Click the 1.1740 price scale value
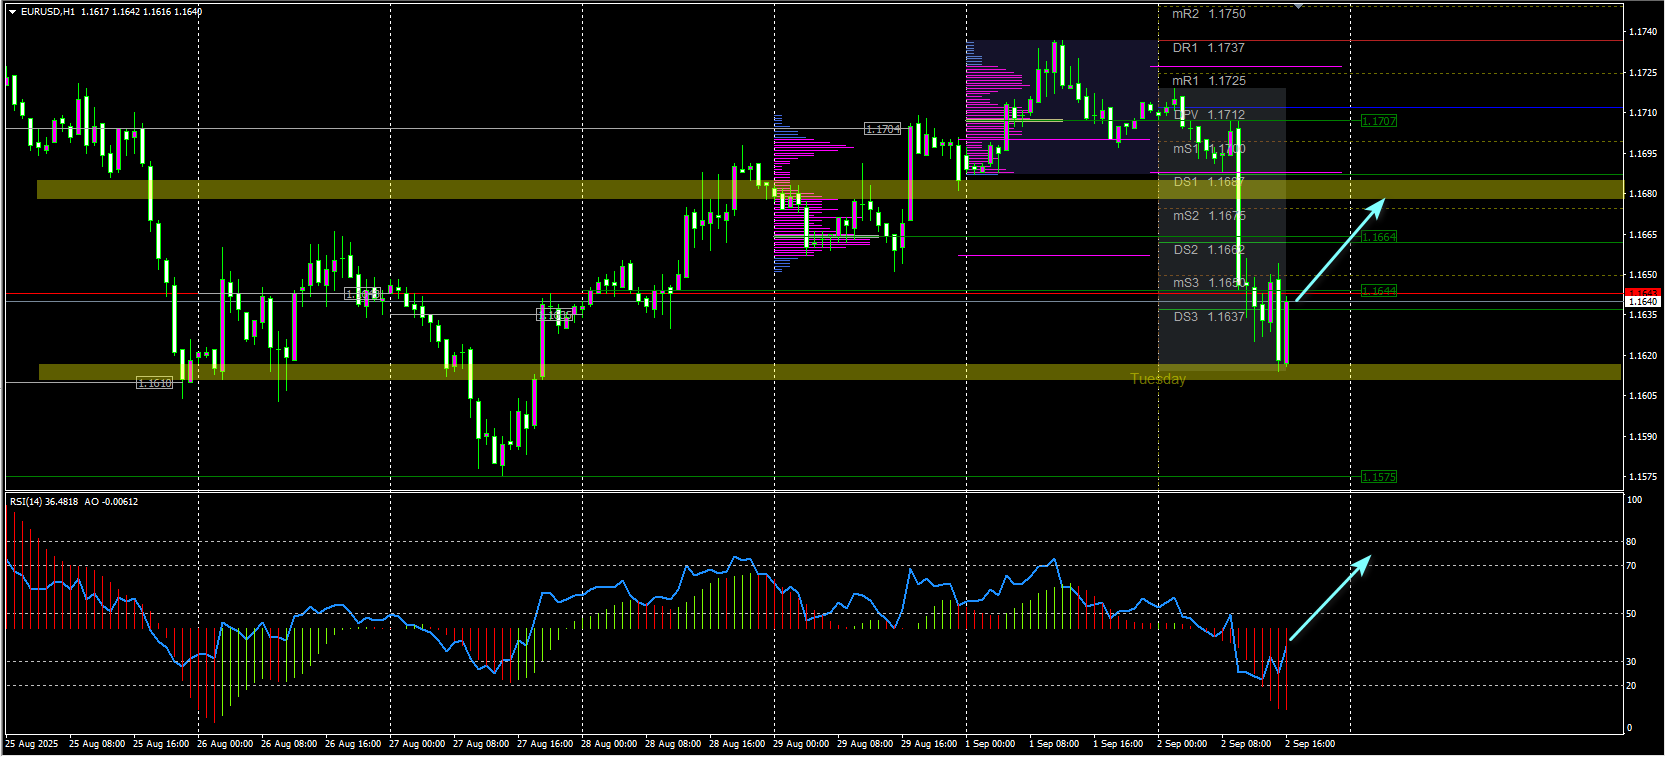1666x757 pixels. pos(1643,32)
